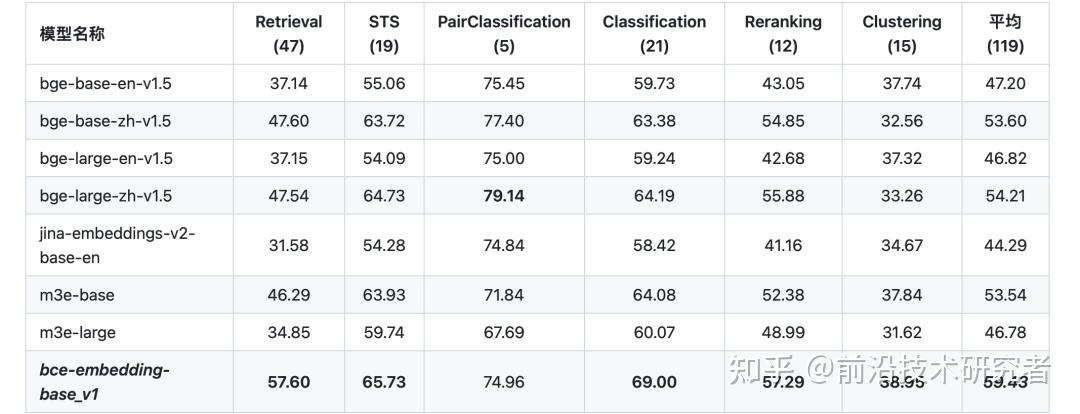The width and height of the screenshot is (1080, 414).
Task: Click the bold 69.00 Classification score
Action: [x=654, y=382]
